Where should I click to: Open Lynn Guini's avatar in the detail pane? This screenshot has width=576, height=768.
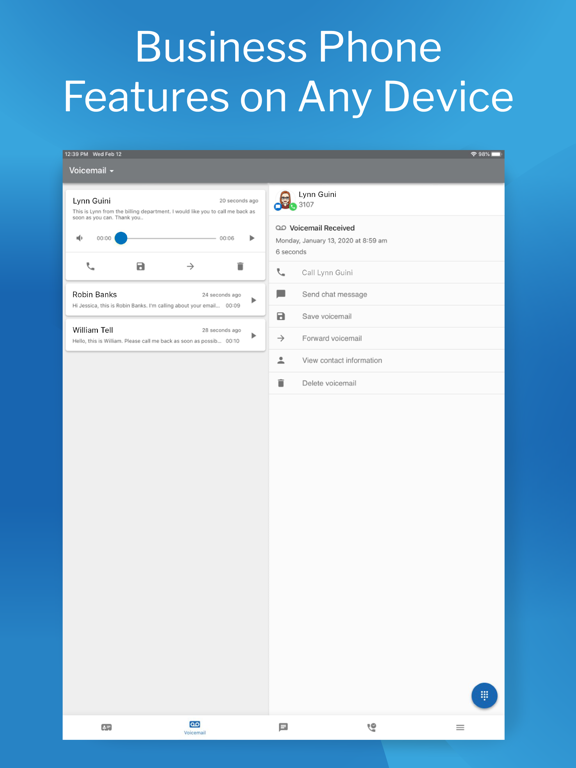pyautogui.click(x=285, y=200)
